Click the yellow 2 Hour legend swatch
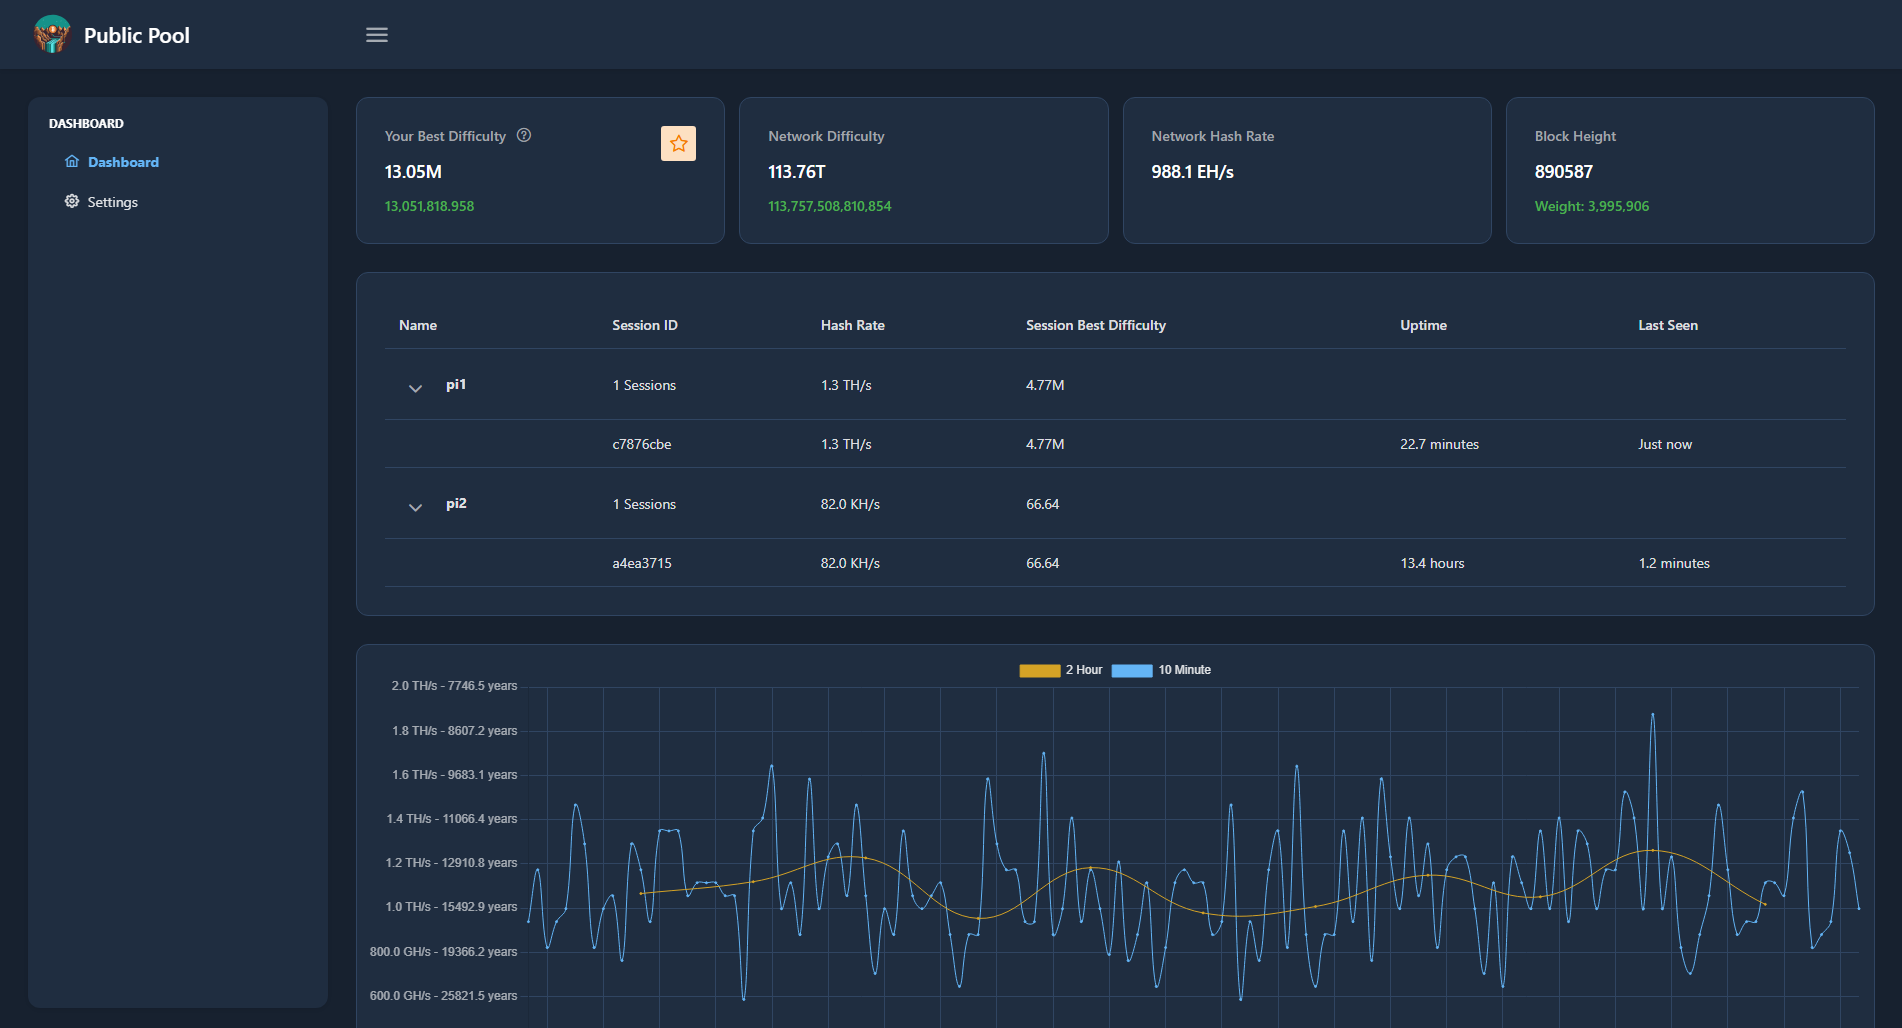Viewport: 1902px width, 1028px height. pyautogui.click(x=1039, y=670)
